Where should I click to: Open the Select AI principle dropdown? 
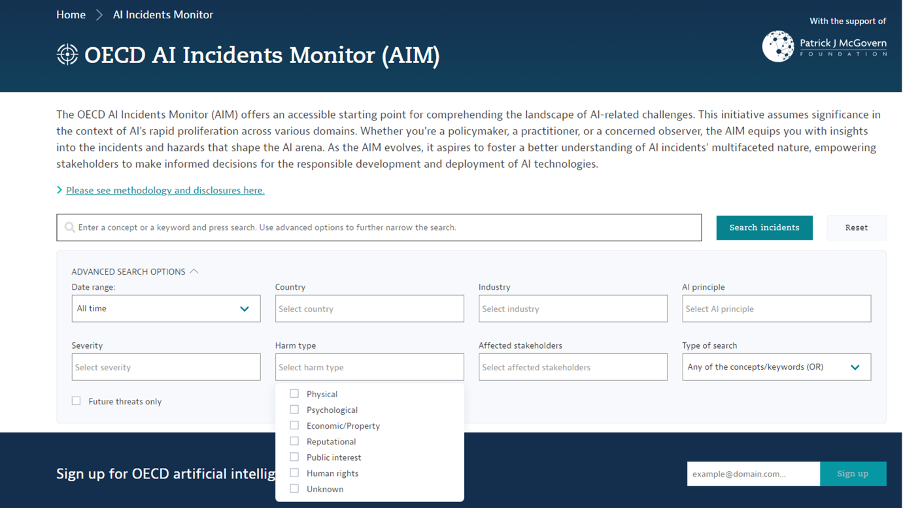777,308
